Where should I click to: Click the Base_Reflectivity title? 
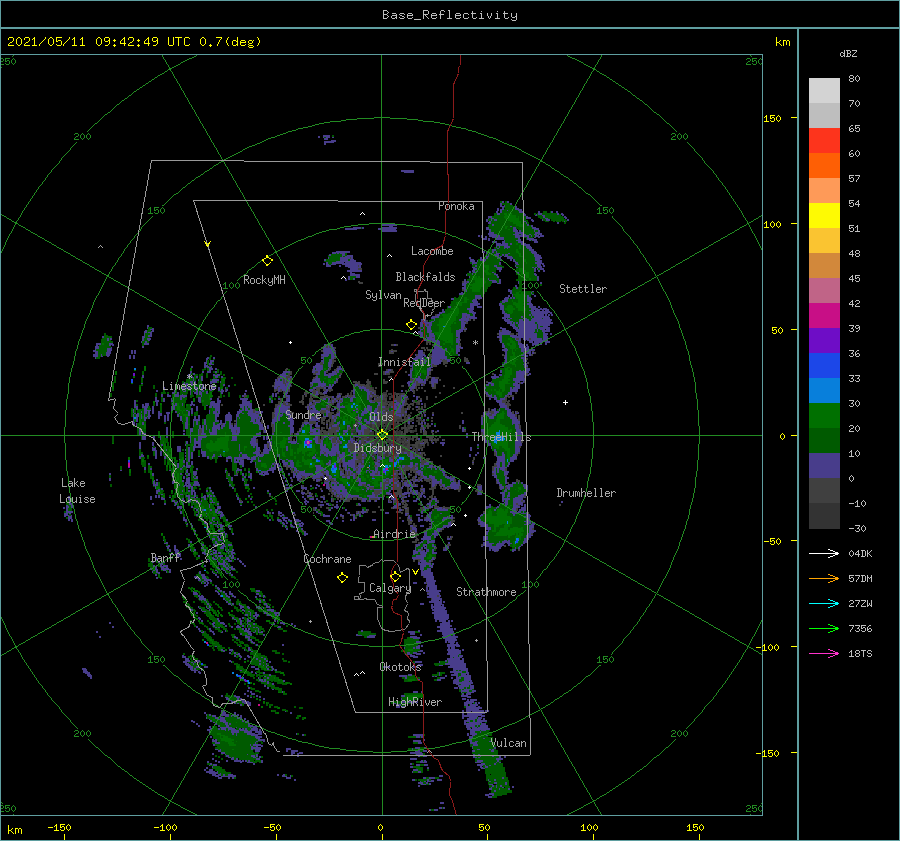tap(450, 15)
